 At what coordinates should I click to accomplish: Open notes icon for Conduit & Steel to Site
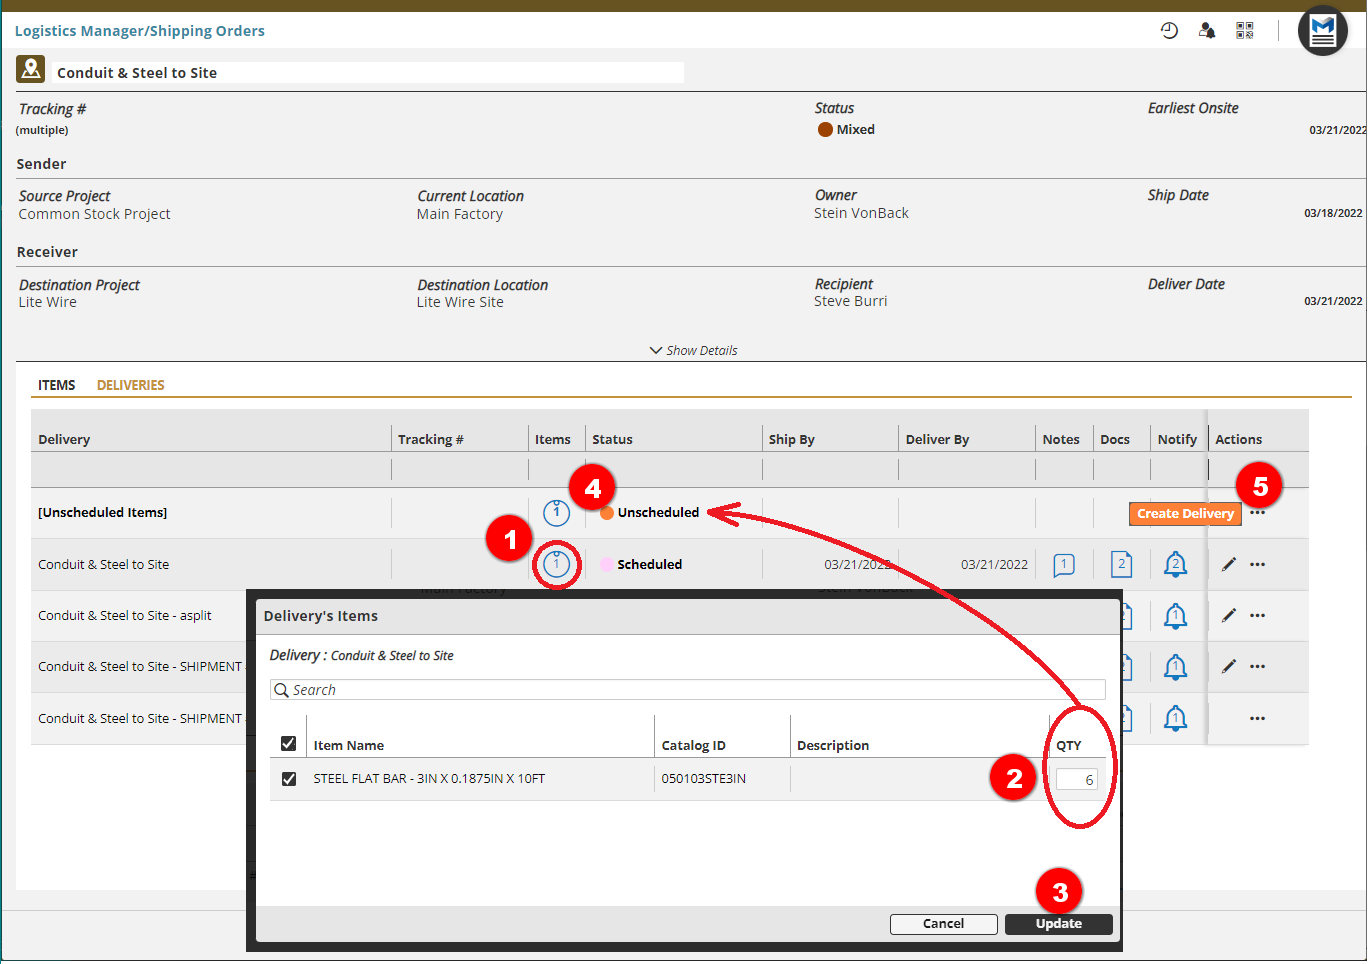[x=1064, y=565]
